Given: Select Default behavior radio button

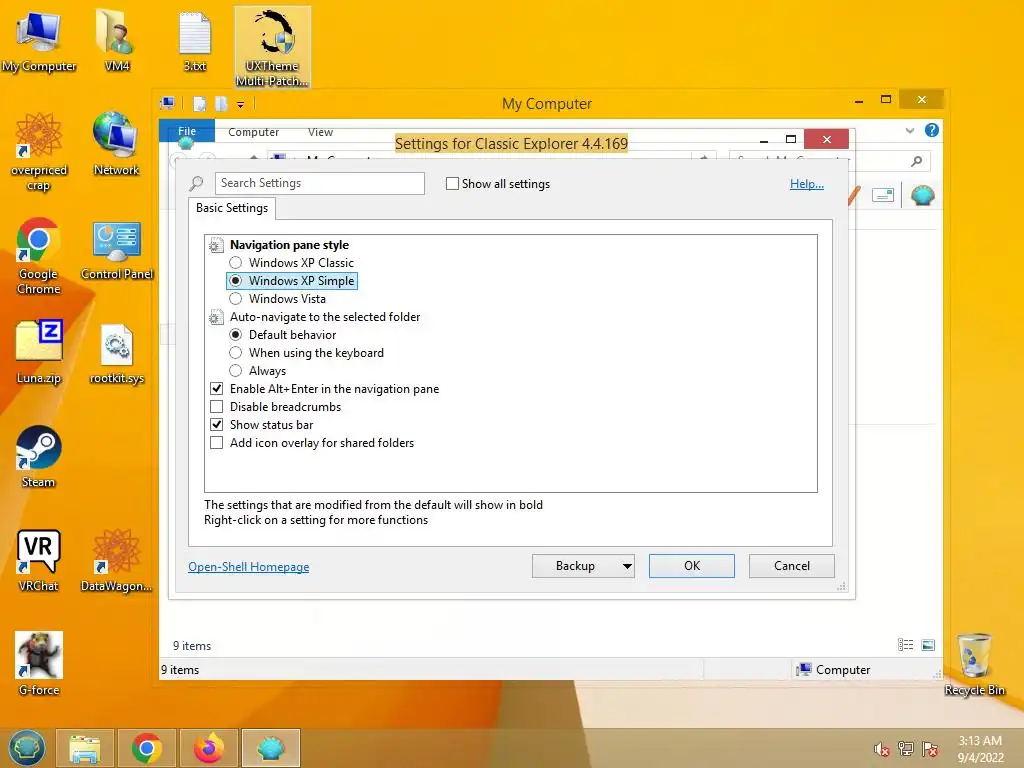Looking at the screenshot, I should [x=236, y=334].
